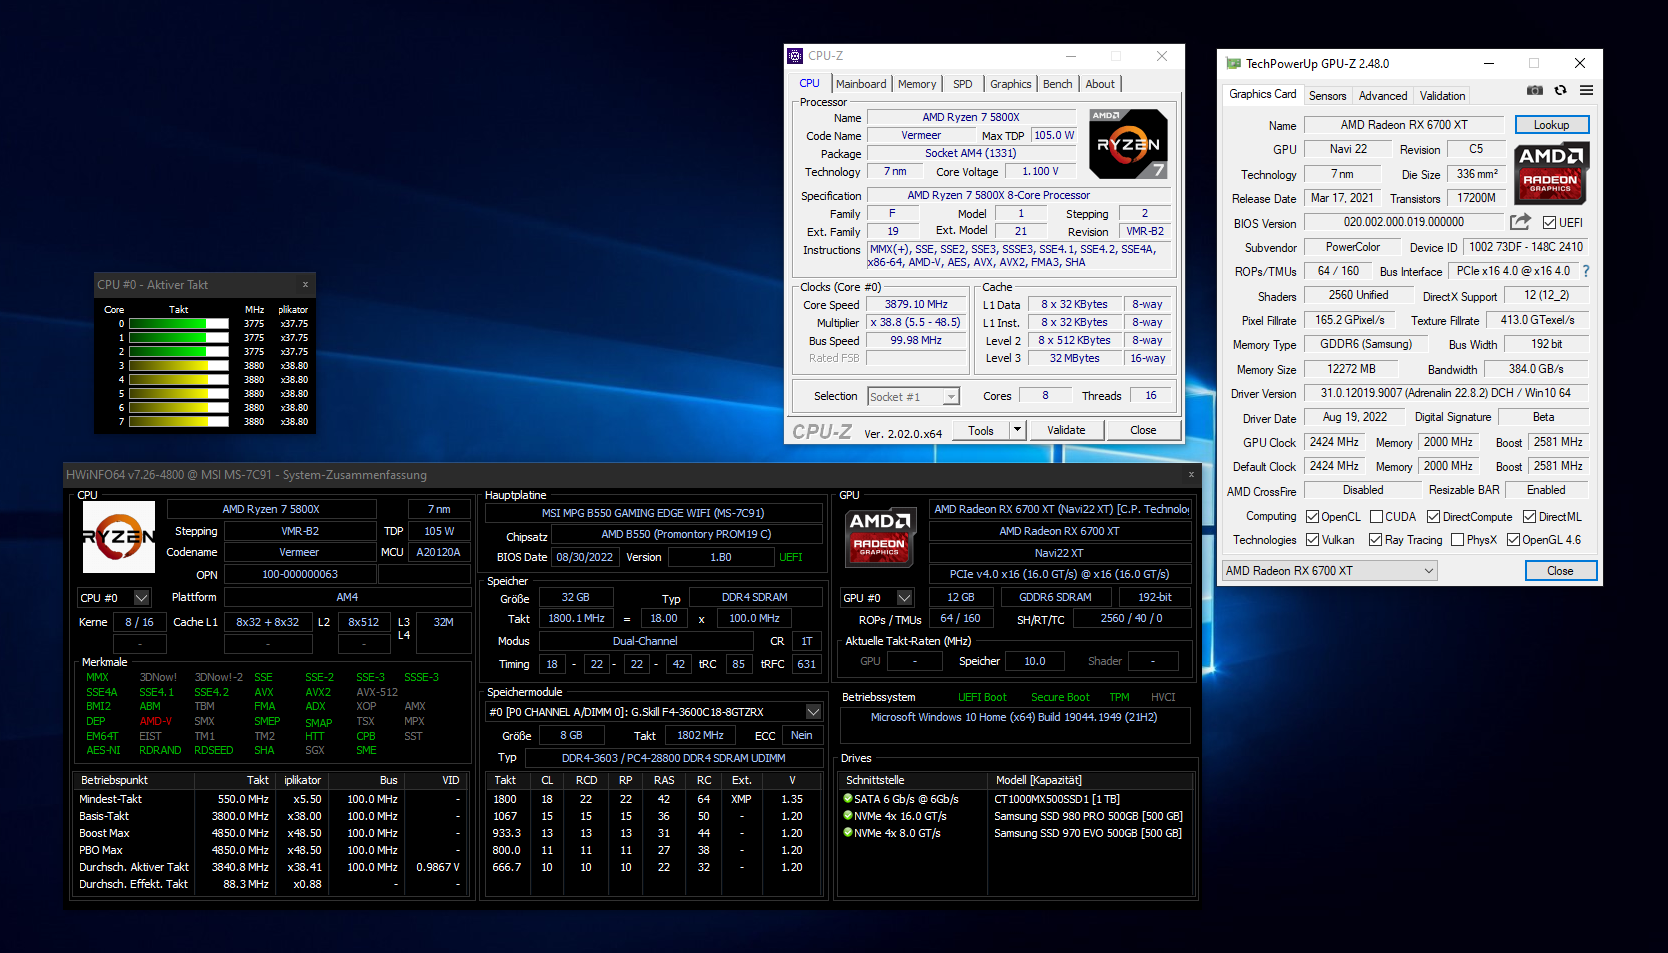
Task: Click the Secure Boot label in HWiNFO
Action: tap(1060, 697)
